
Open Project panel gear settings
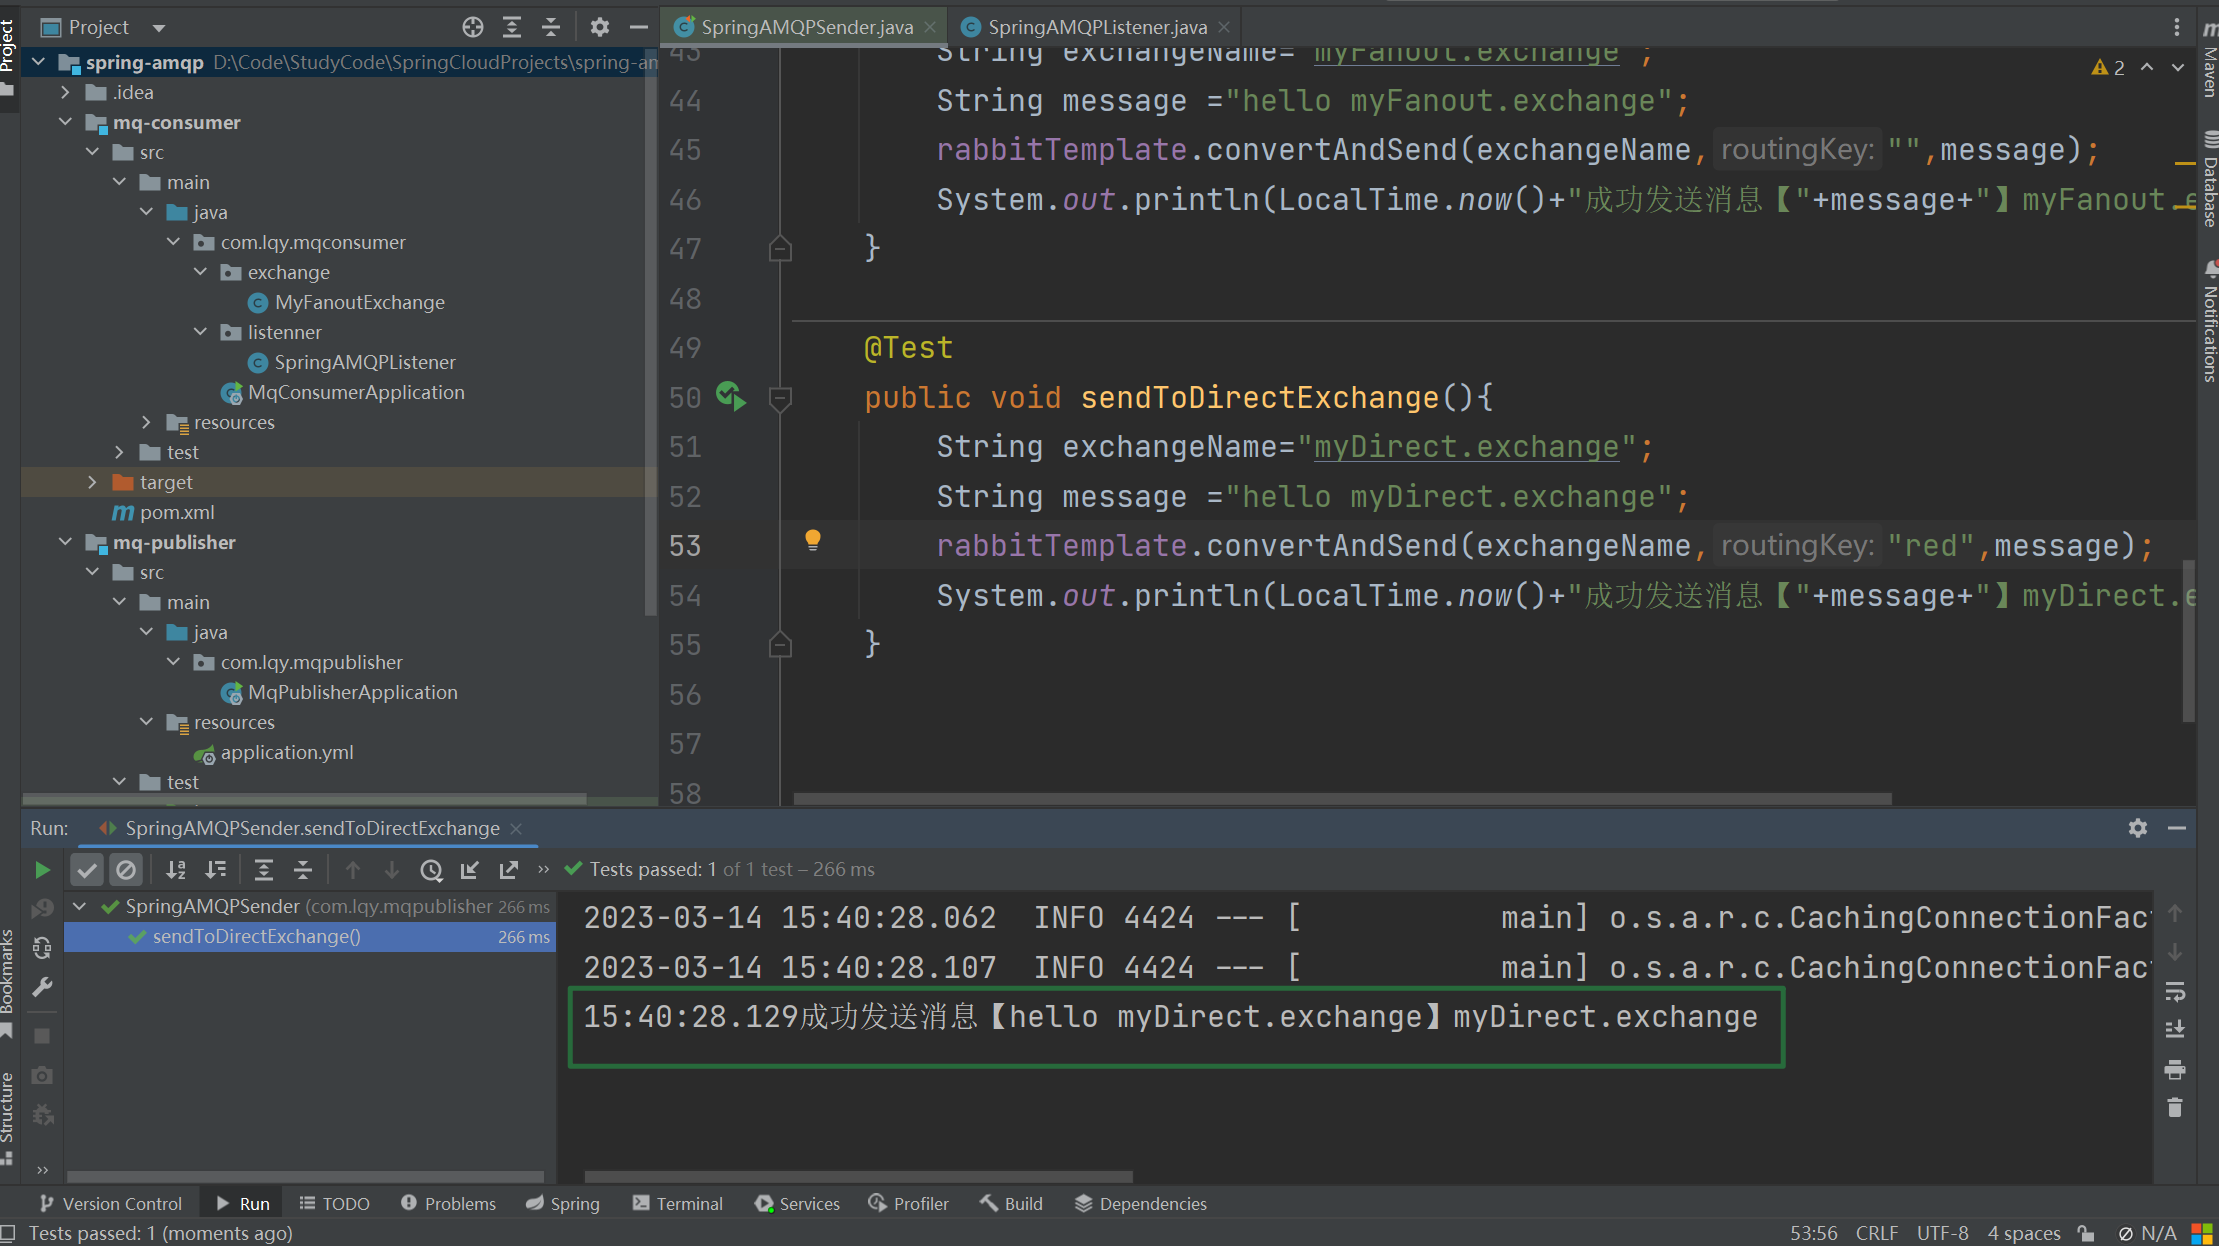(599, 27)
